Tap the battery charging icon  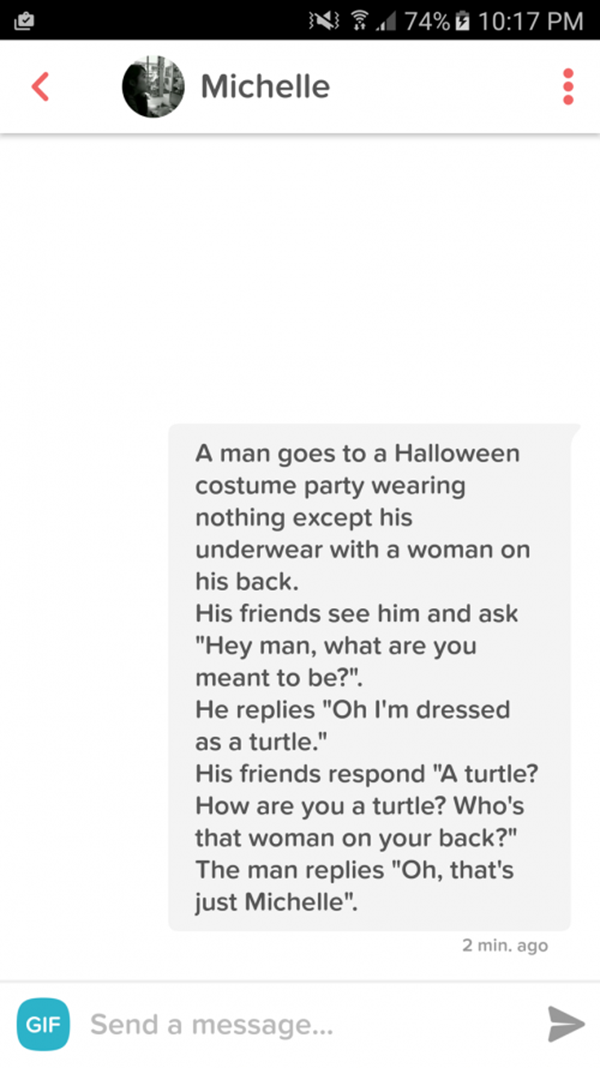point(462,20)
